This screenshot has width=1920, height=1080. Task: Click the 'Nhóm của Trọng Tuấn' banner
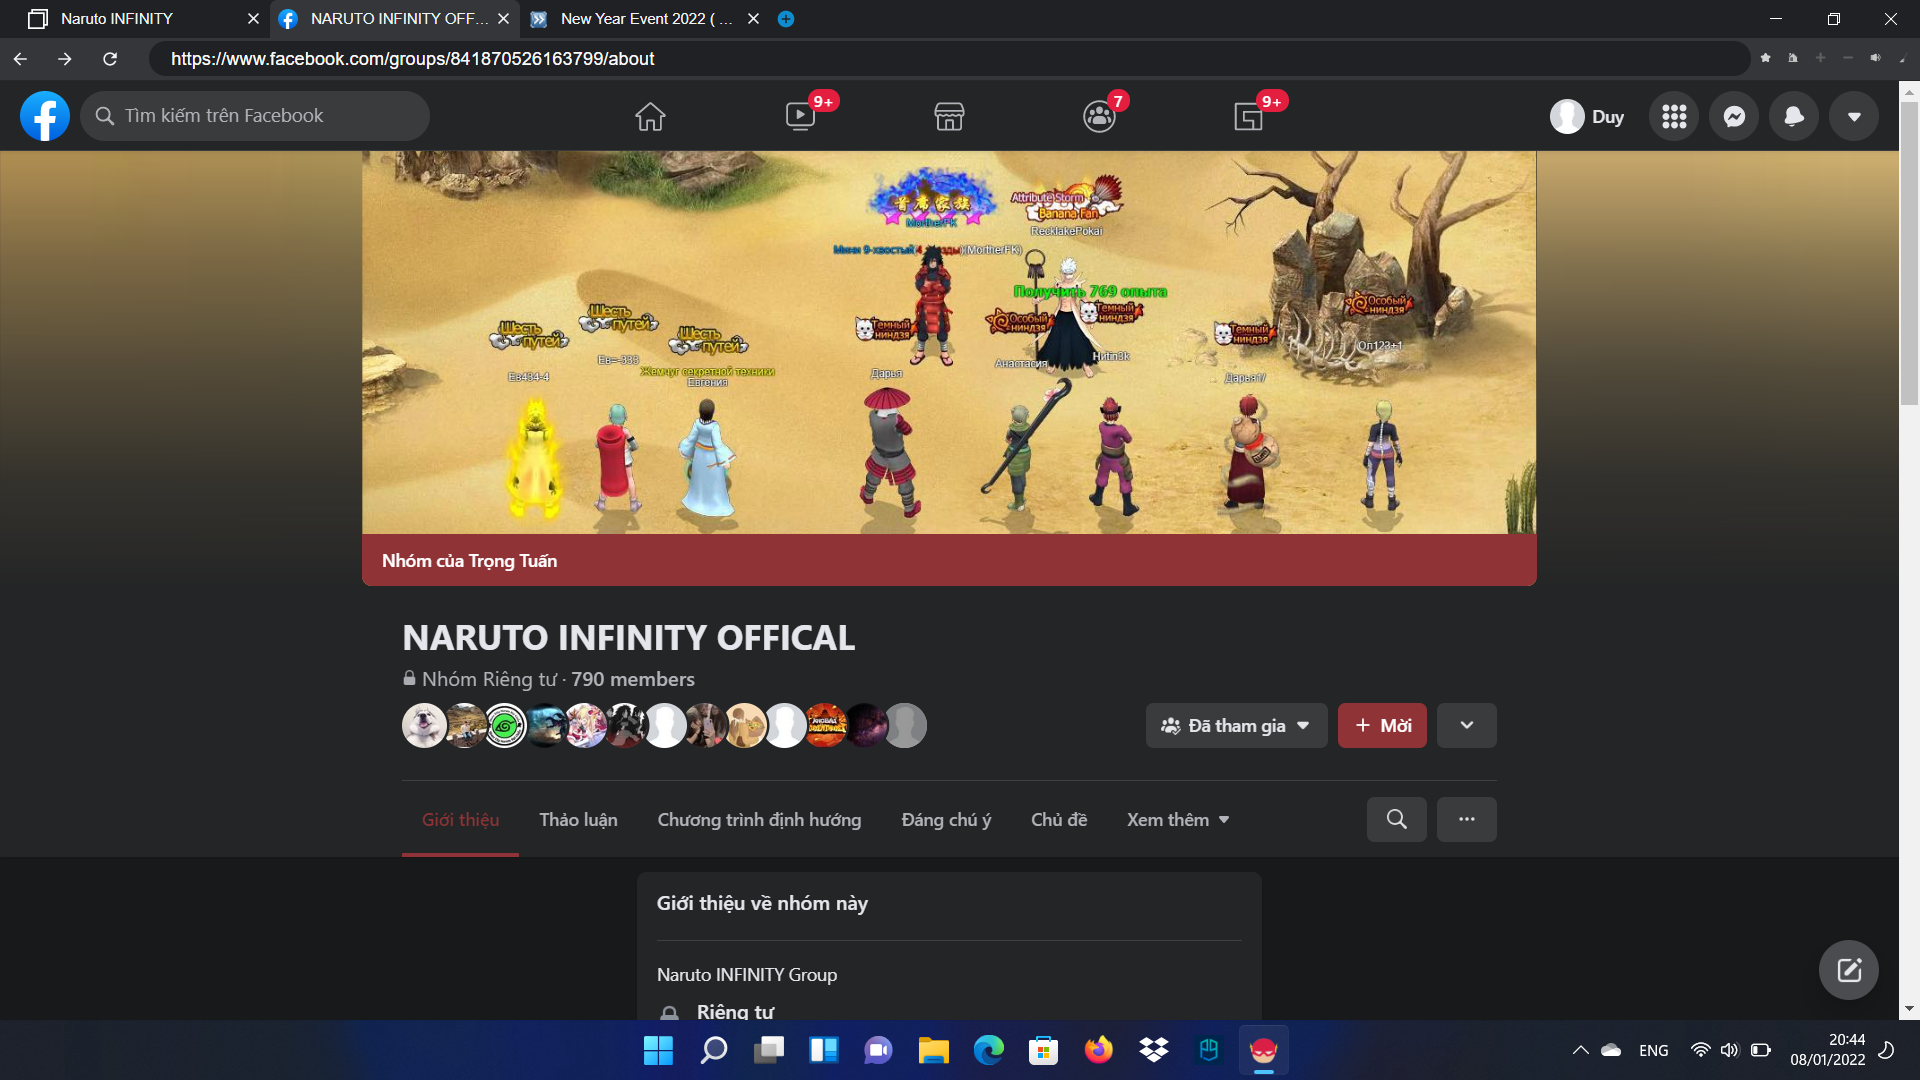click(949, 560)
